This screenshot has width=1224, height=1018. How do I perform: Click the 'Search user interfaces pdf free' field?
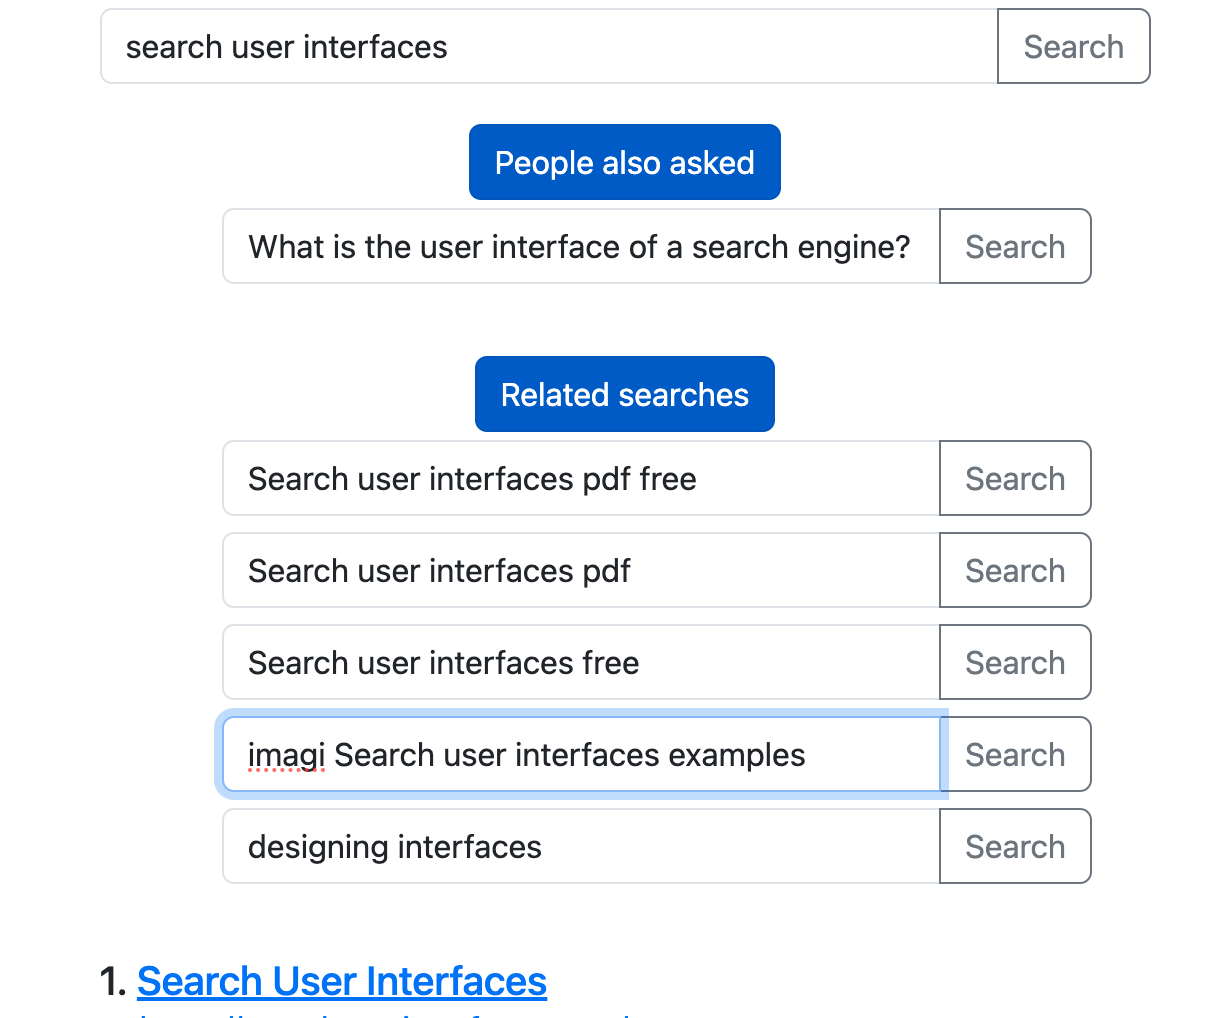point(580,479)
